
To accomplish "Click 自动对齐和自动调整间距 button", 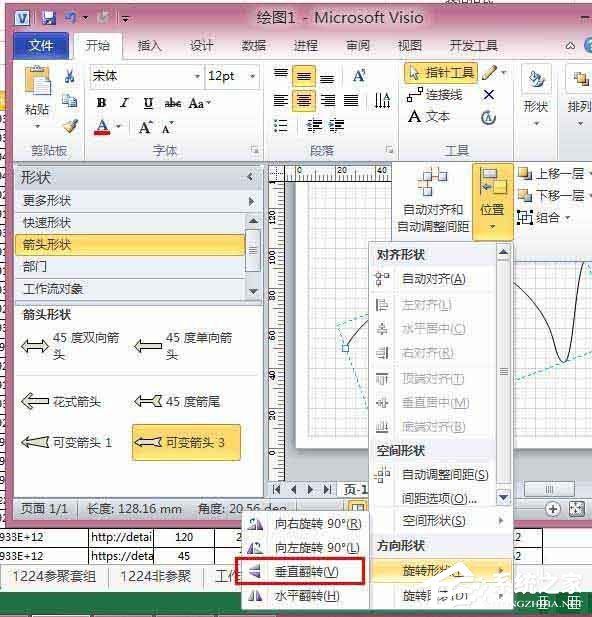I will pyautogui.click(x=433, y=200).
